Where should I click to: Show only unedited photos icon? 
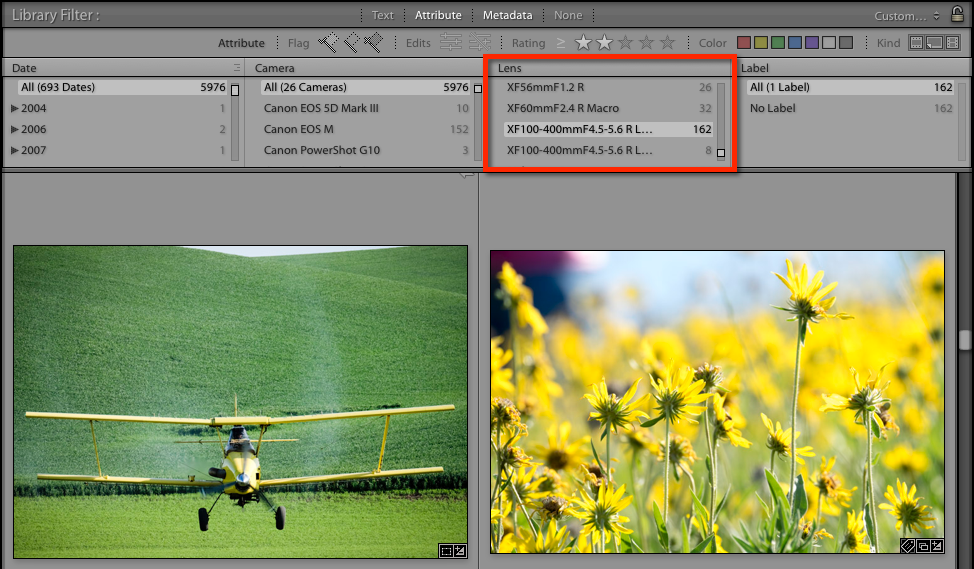480,42
